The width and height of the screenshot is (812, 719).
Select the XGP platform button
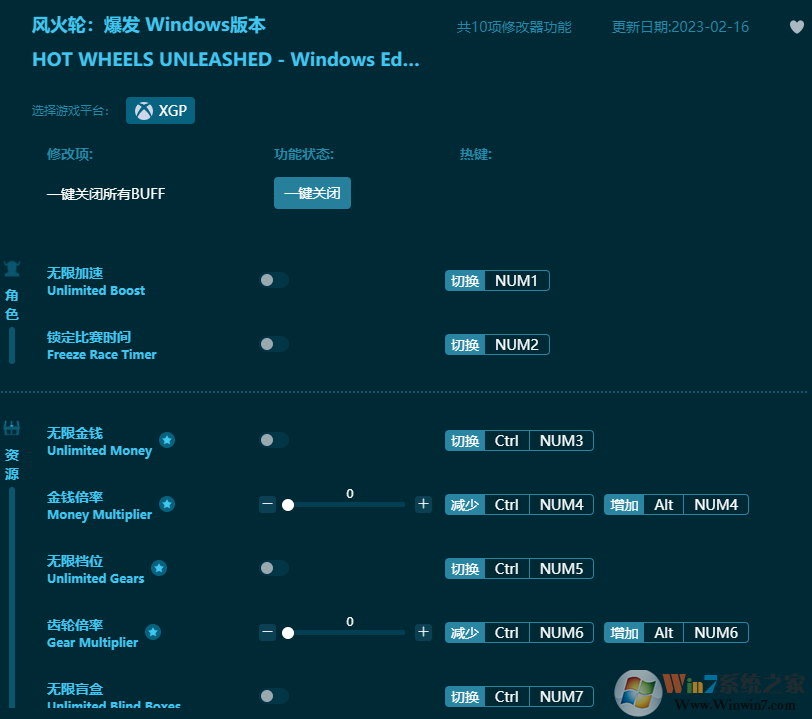(161, 110)
